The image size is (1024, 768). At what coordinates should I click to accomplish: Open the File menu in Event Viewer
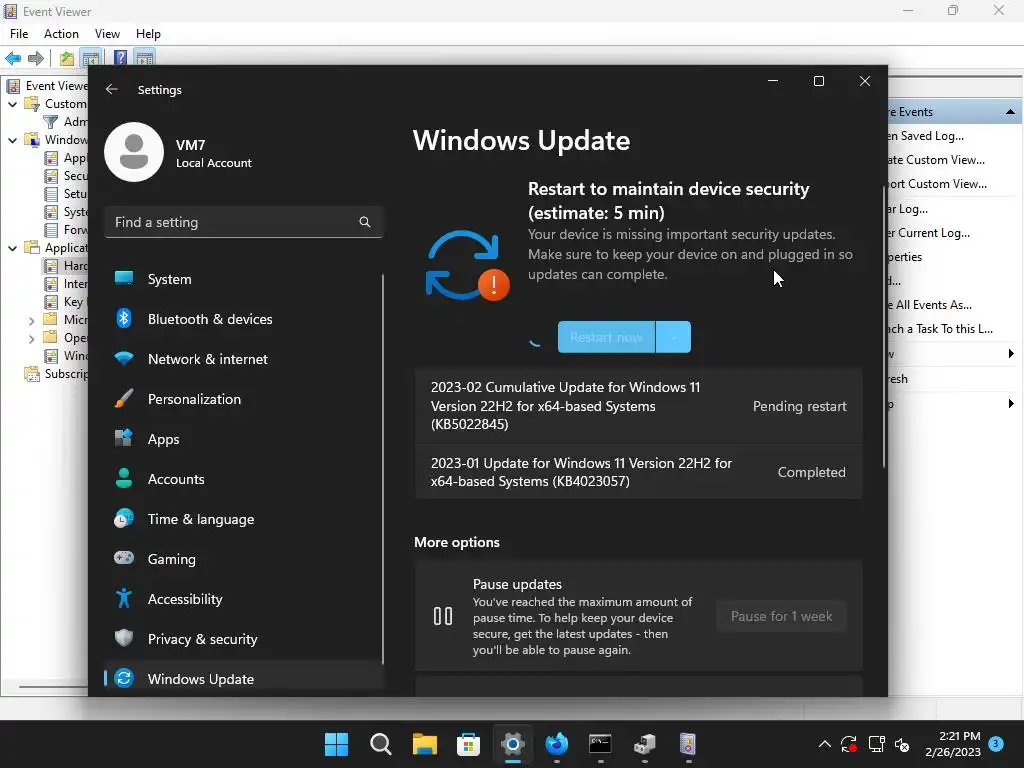point(19,34)
